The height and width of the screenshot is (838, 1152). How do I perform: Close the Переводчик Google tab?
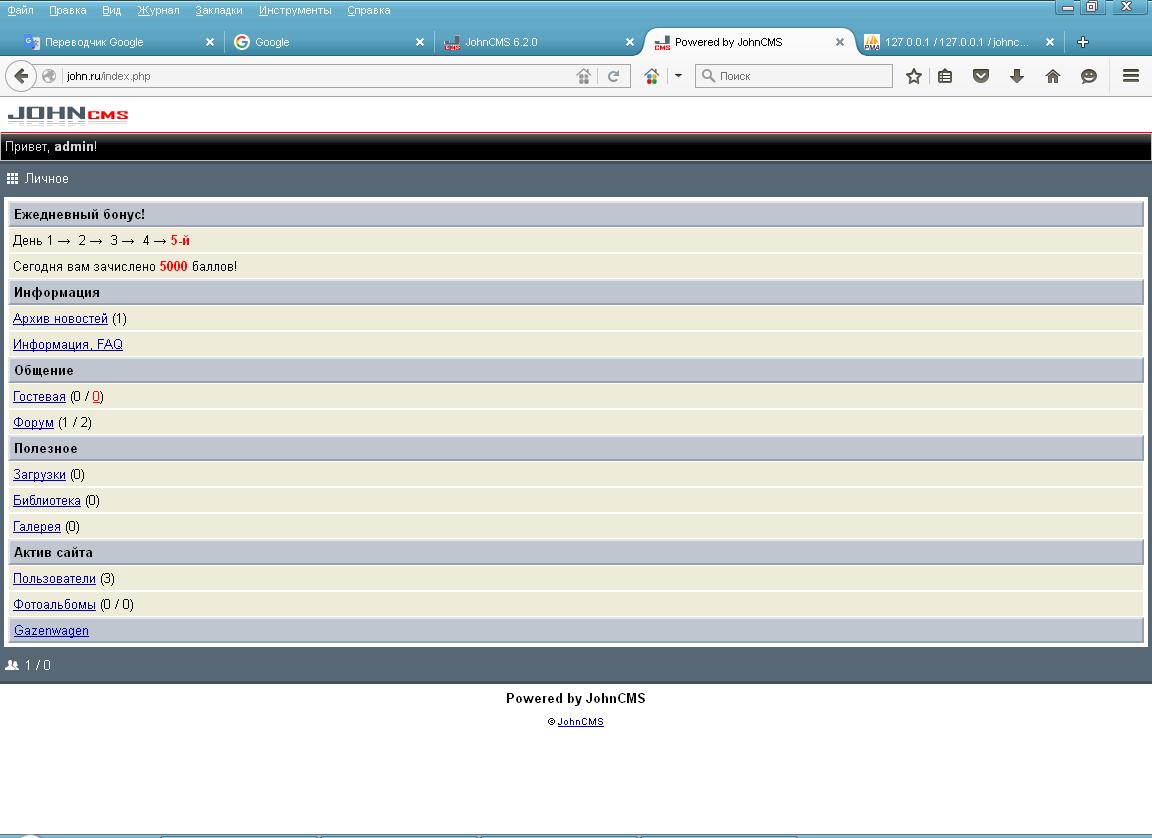(x=210, y=42)
